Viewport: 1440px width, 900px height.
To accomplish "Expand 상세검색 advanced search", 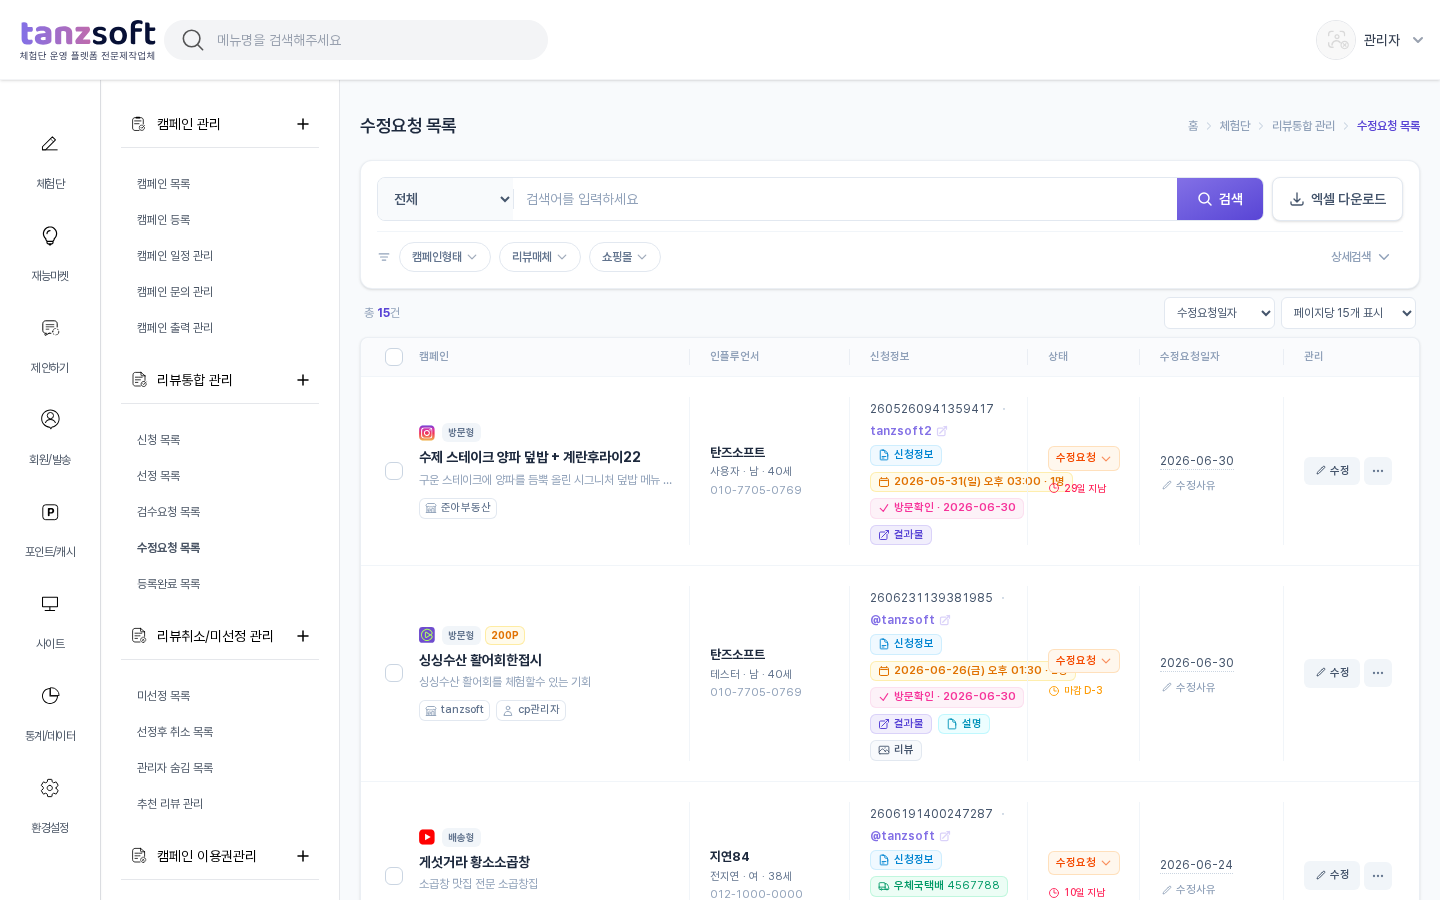I will click(1360, 257).
